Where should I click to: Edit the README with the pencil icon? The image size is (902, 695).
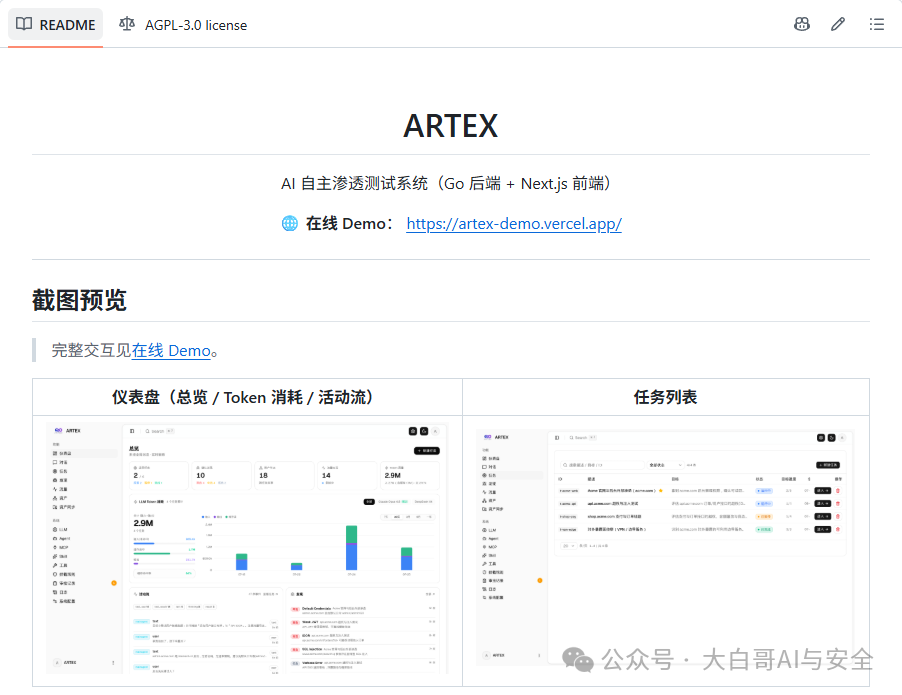point(838,24)
